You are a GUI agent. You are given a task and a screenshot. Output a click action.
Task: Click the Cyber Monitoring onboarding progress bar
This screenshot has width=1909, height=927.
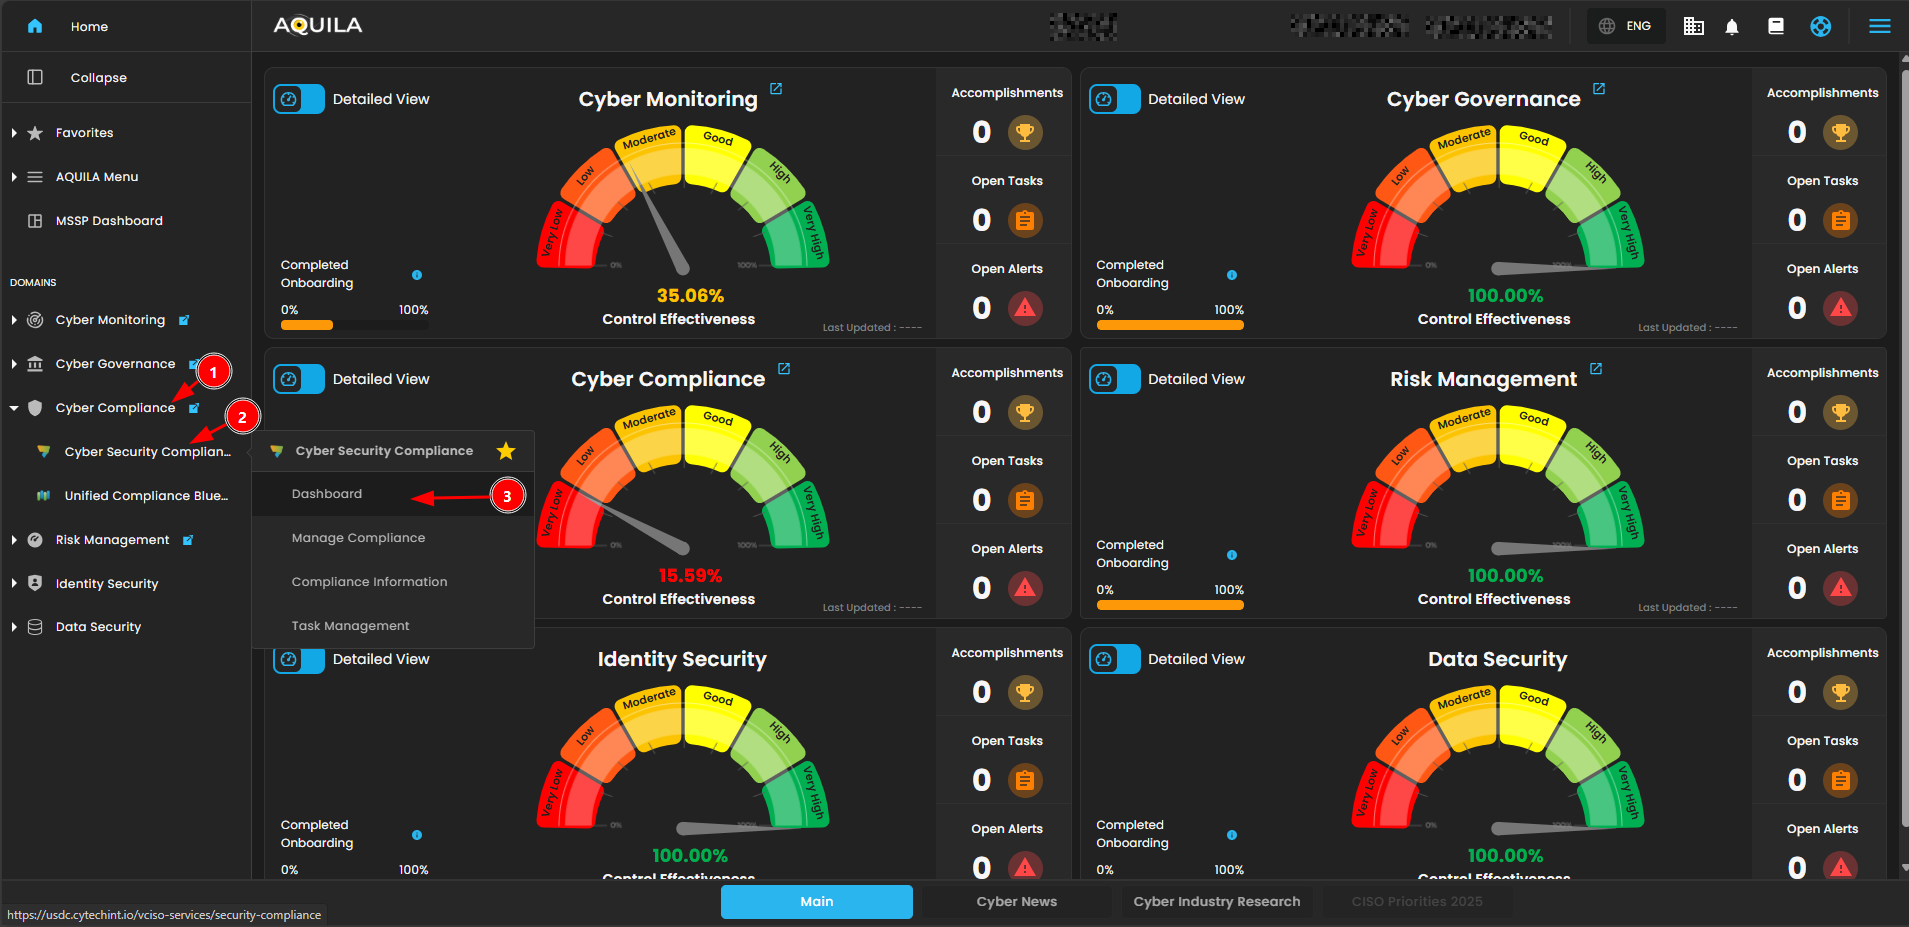(354, 324)
